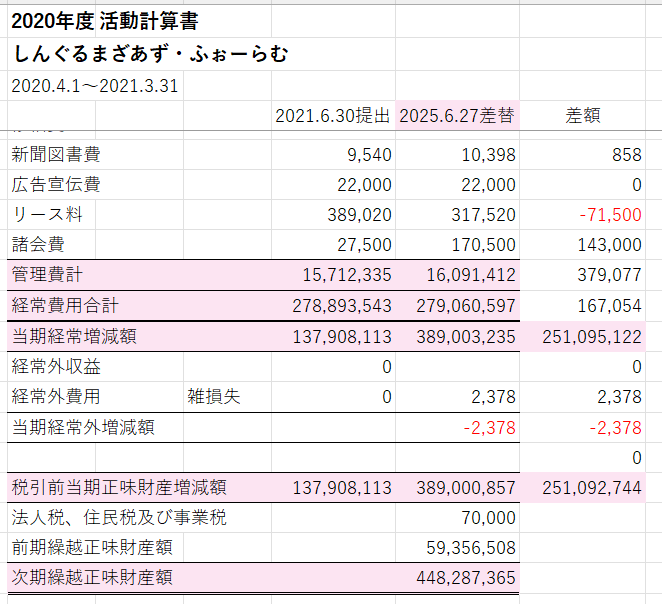662x604 pixels.
Task: Click the difference value 379,077
Action: tap(610, 275)
